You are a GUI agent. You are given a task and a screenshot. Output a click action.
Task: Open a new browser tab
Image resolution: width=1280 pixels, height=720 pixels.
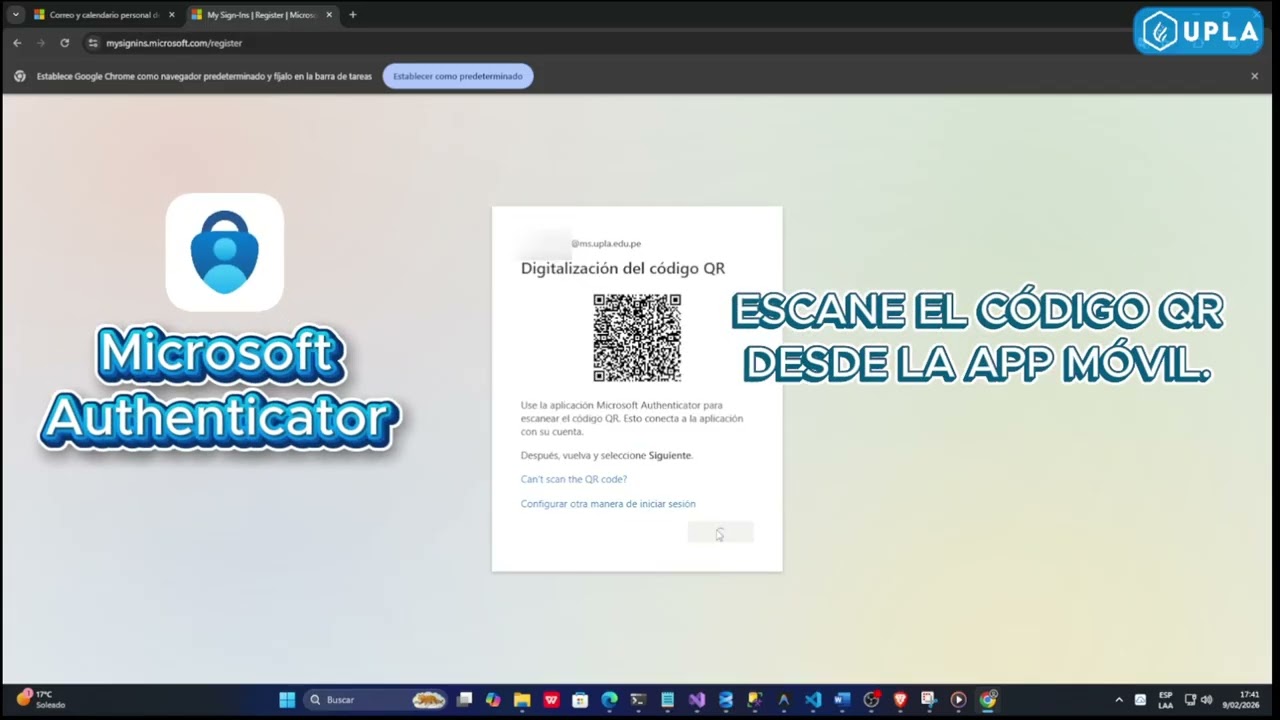[x=352, y=15]
